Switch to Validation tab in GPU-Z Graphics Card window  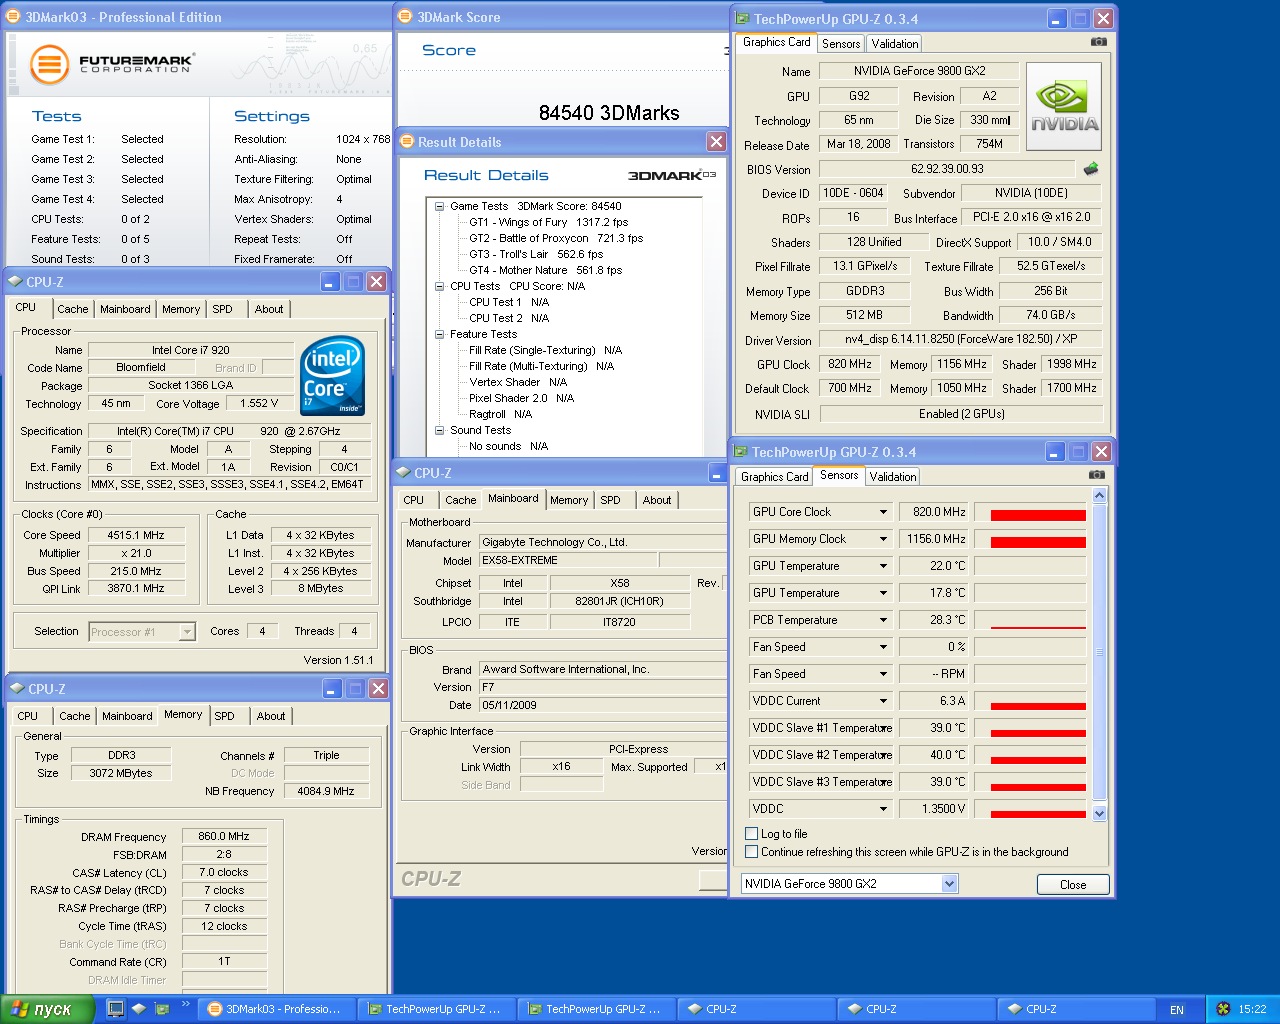click(x=894, y=44)
